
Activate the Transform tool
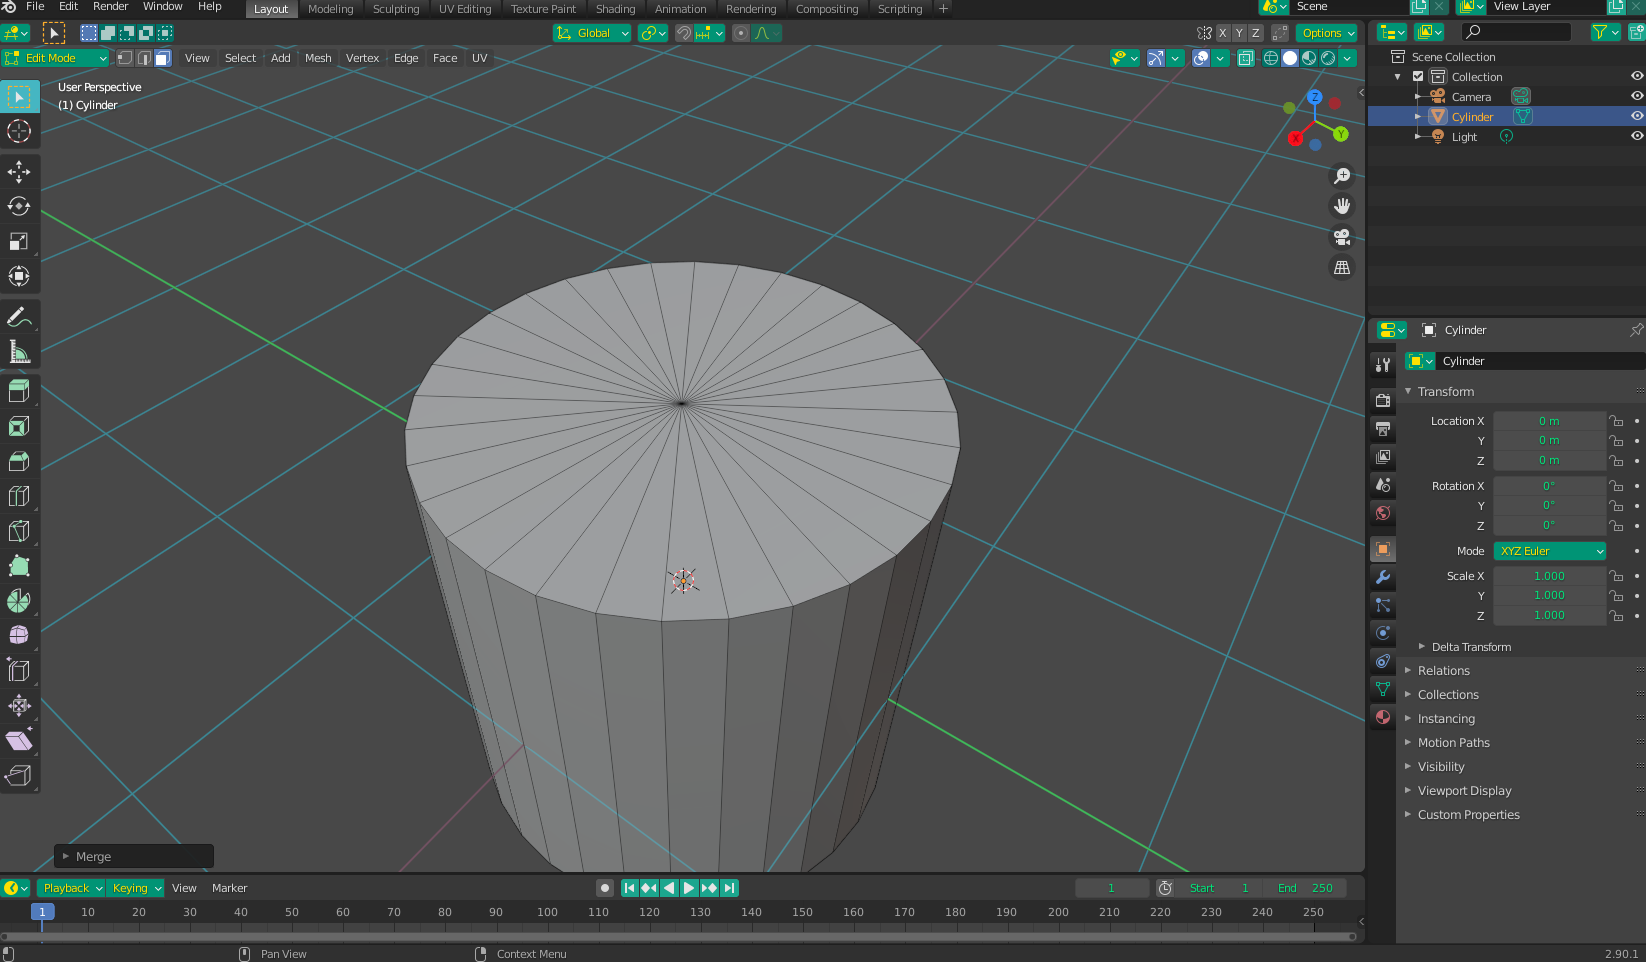pyautogui.click(x=19, y=277)
